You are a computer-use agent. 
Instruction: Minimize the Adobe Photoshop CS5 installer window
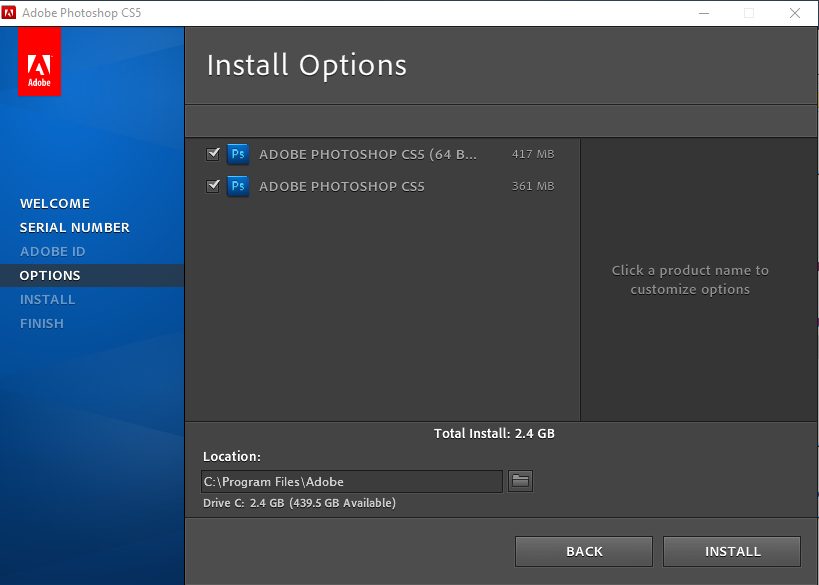click(x=703, y=13)
